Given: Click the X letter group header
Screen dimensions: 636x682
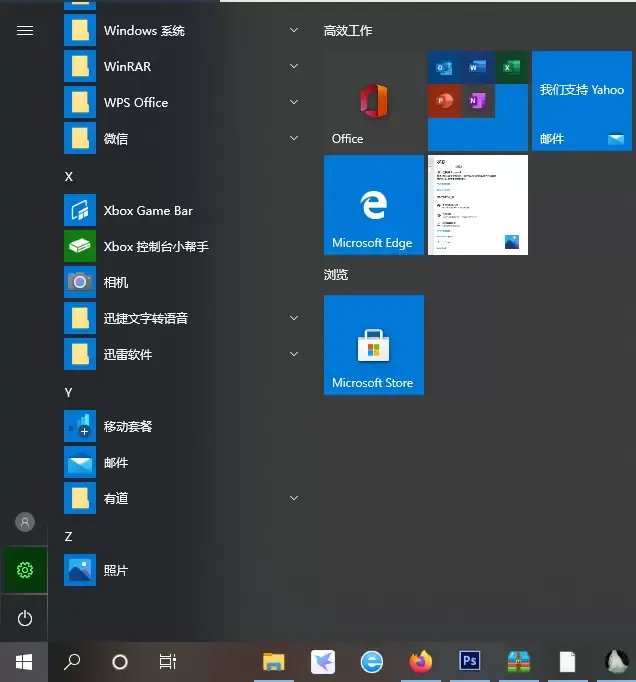Looking at the screenshot, I should [x=69, y=177].
